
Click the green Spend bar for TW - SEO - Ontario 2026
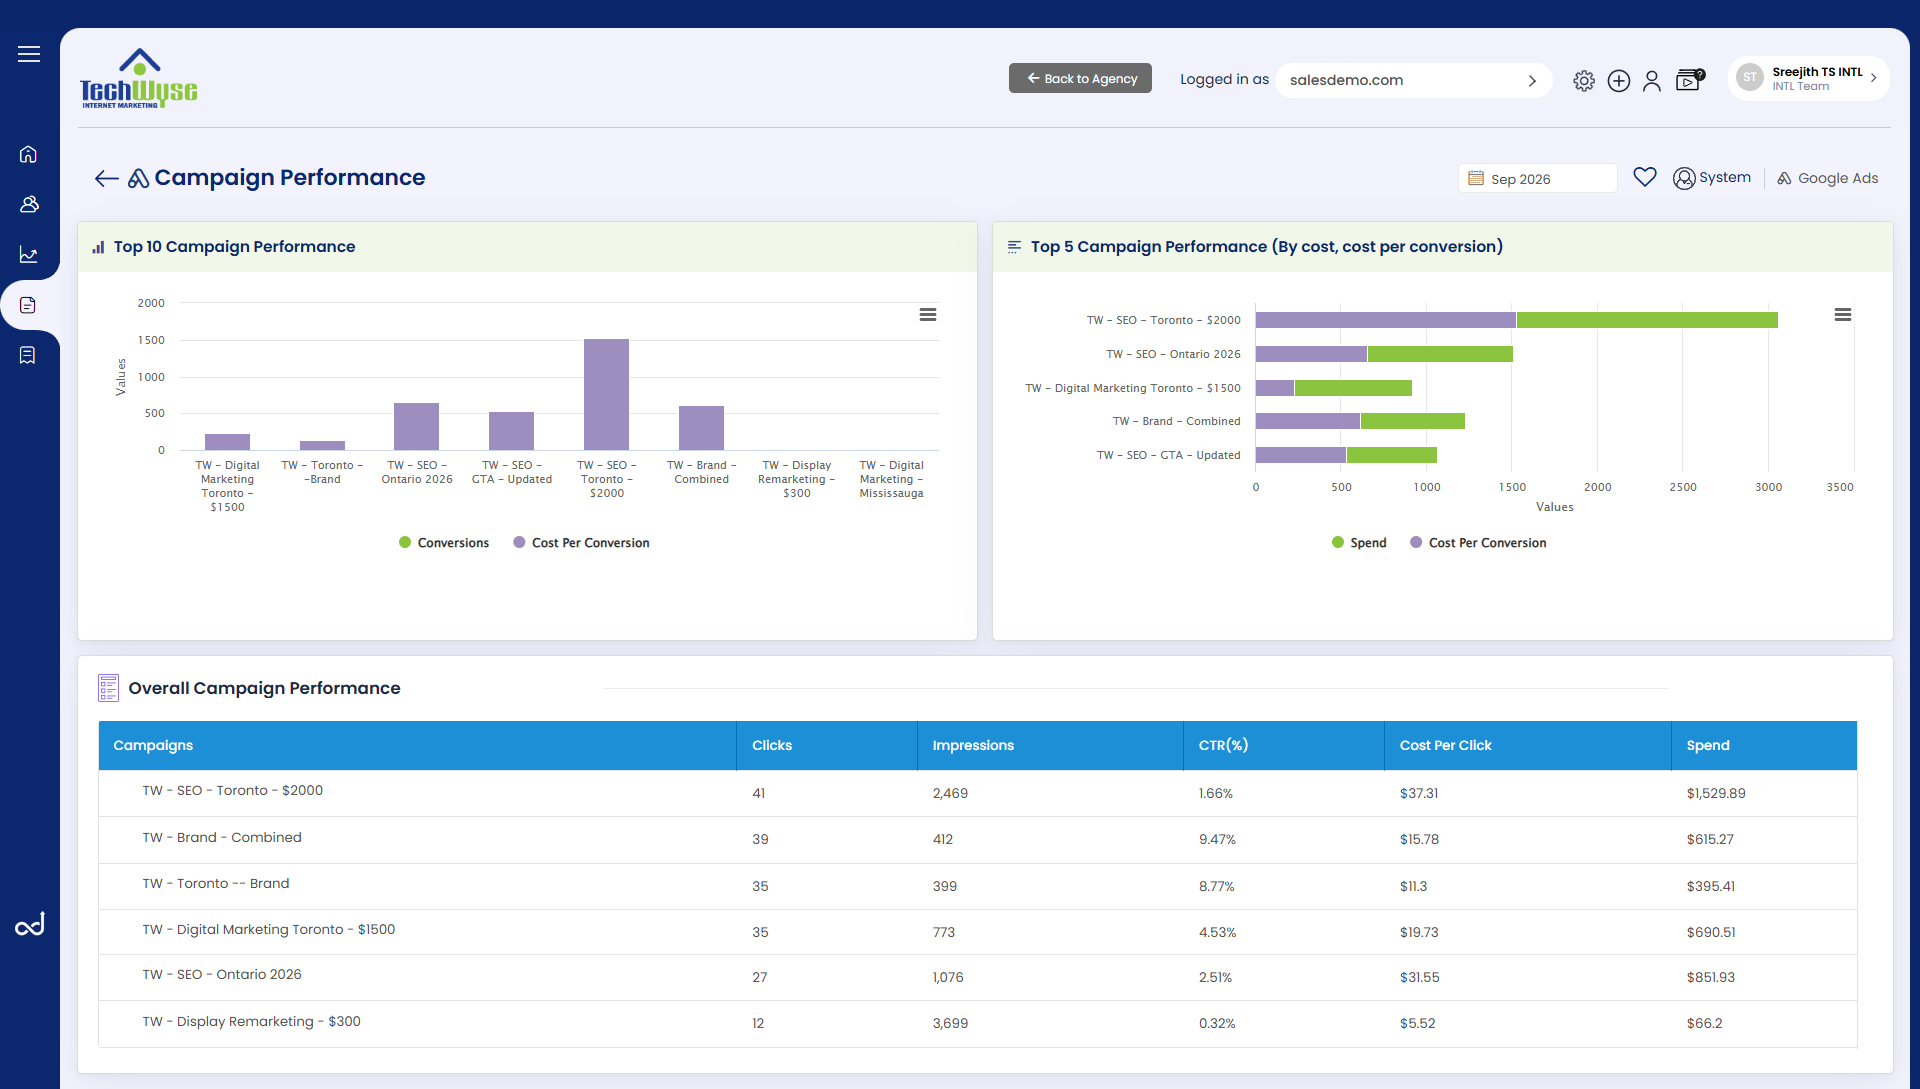coord(1440,354)
